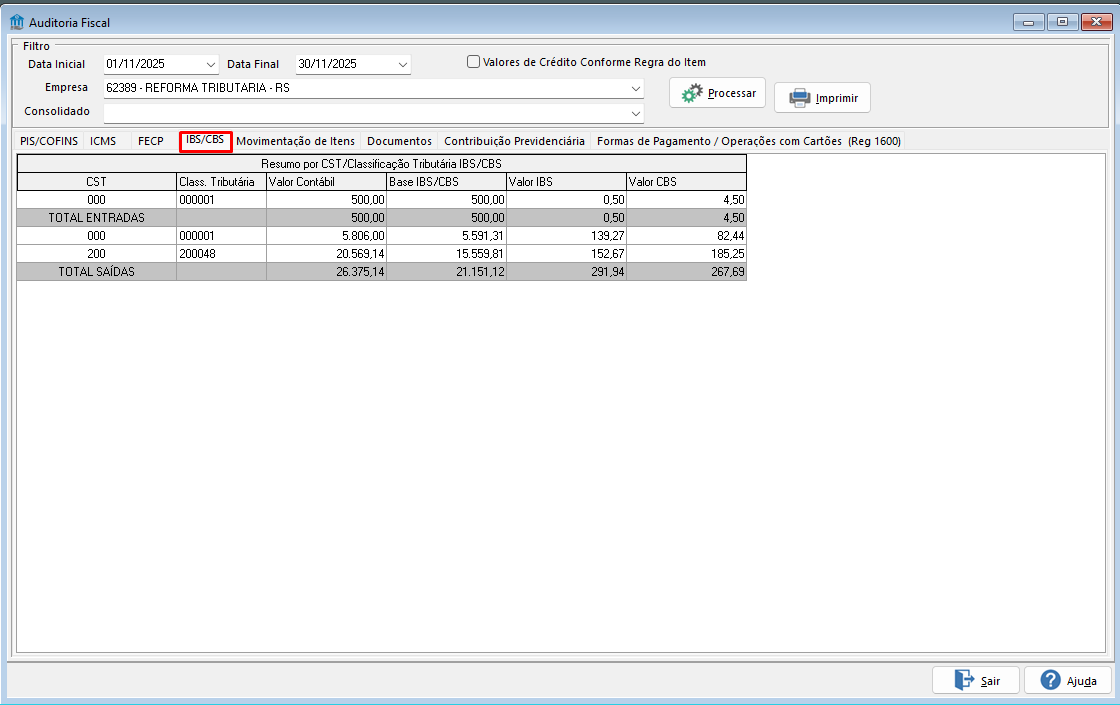Click the gear icon on Processar

691,93
